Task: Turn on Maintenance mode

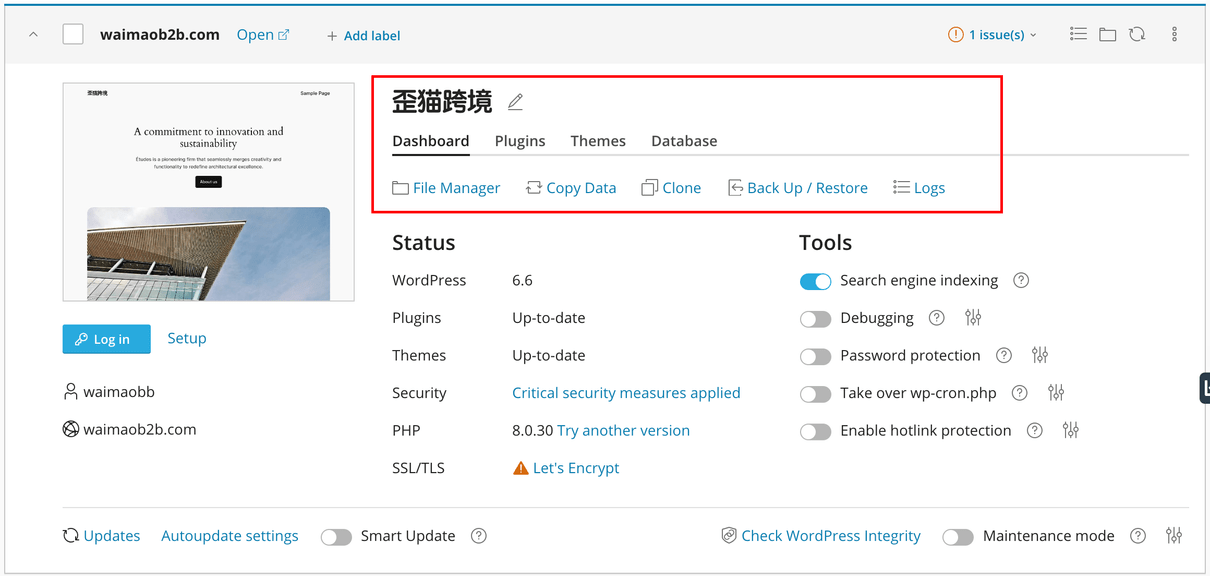Action: click(957, 536)
